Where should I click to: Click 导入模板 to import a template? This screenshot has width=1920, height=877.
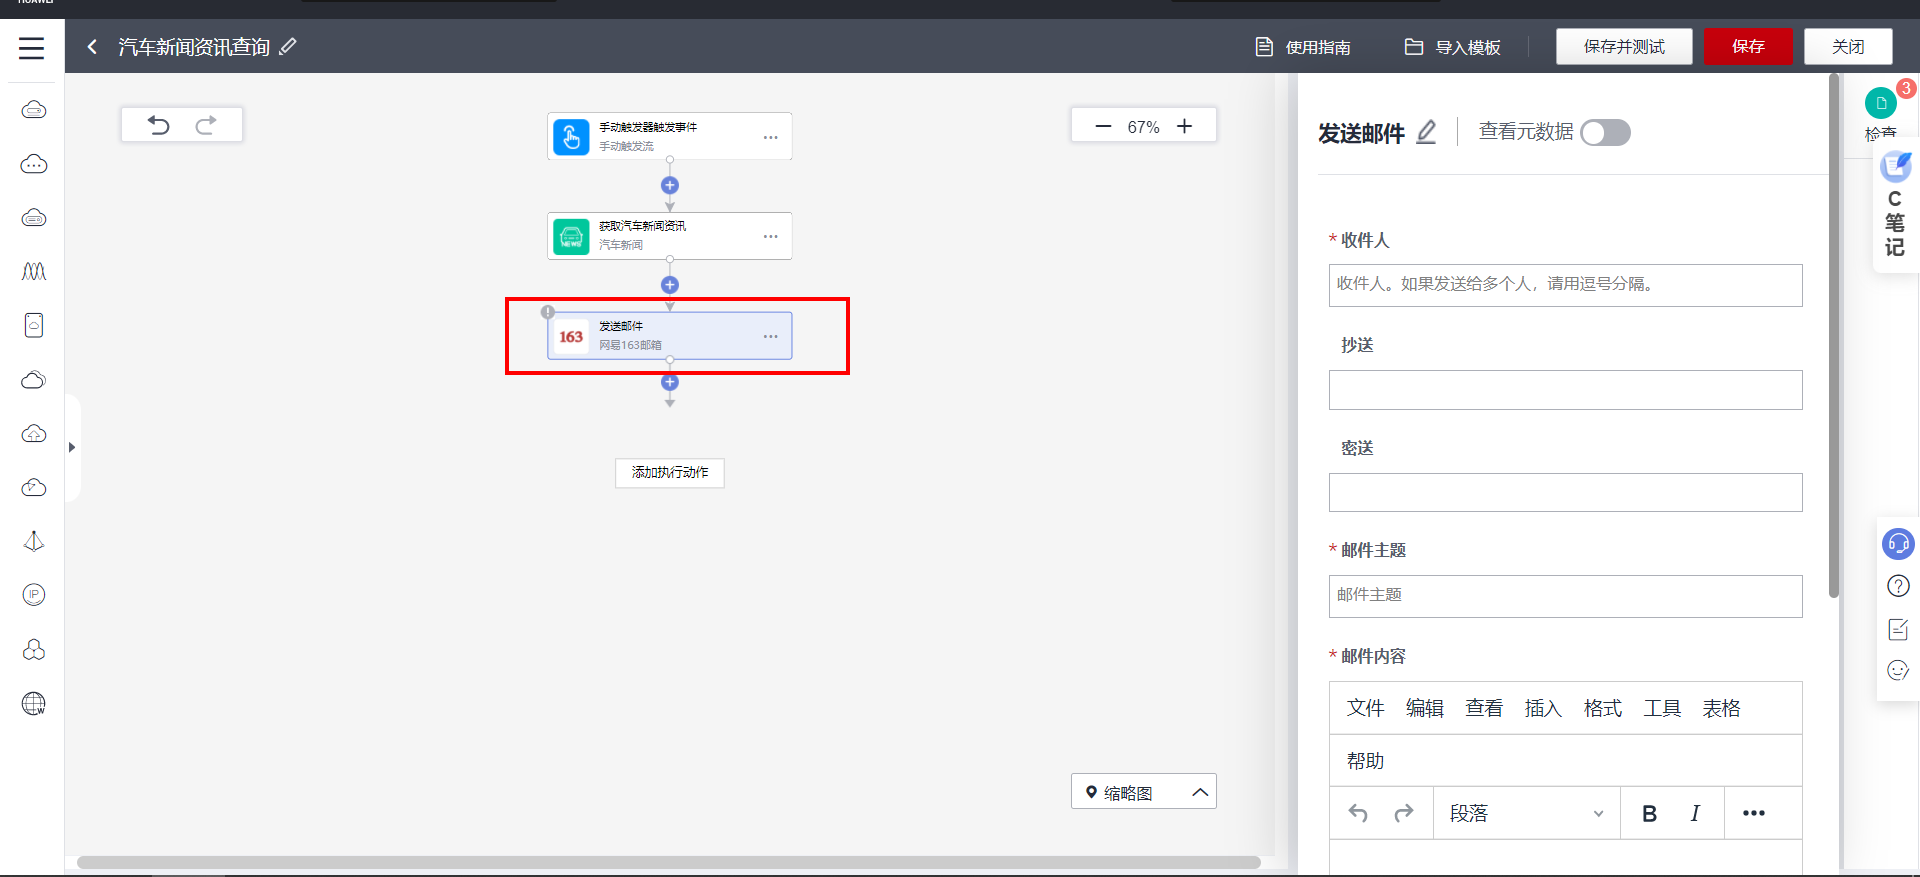[x=1453, y=47]
